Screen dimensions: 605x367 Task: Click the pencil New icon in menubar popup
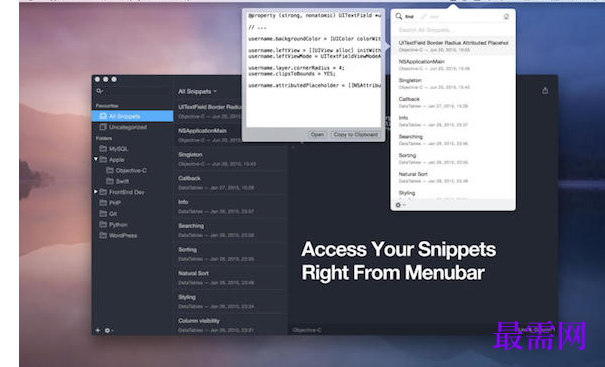point(424,17)
